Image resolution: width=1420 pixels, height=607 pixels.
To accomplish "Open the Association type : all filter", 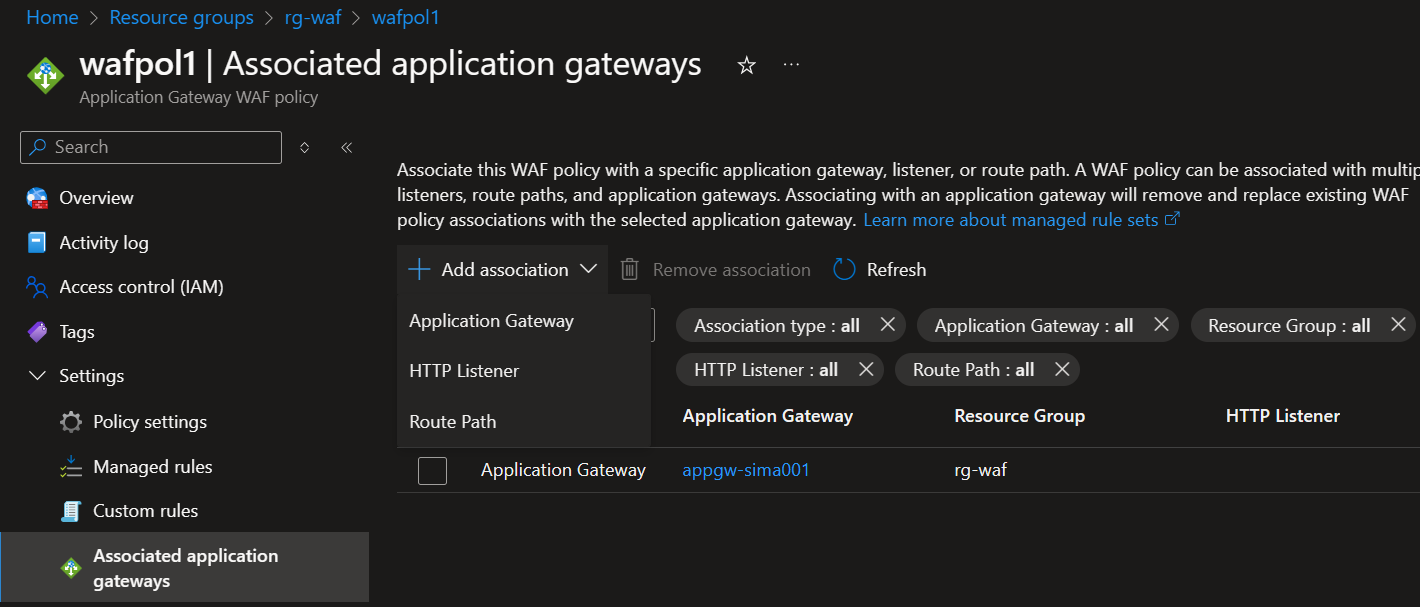I will tap(777, 326).
